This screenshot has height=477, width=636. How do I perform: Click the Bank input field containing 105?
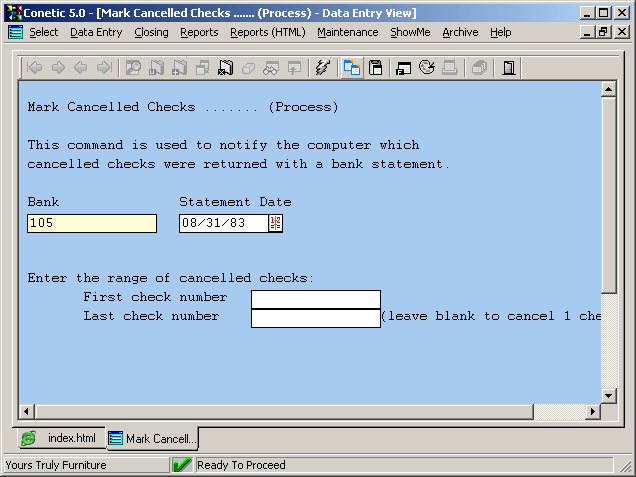[x=92, y=223]
